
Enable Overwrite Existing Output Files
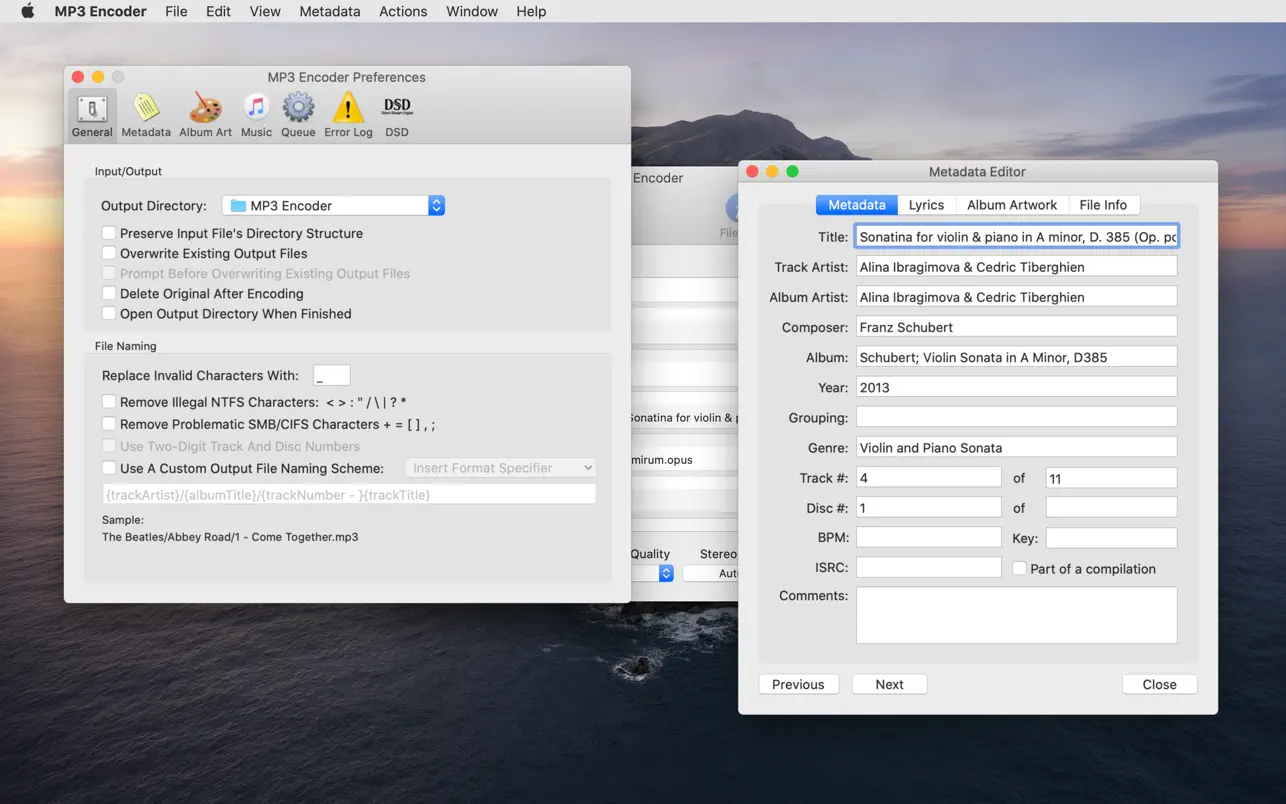(109, 253)
